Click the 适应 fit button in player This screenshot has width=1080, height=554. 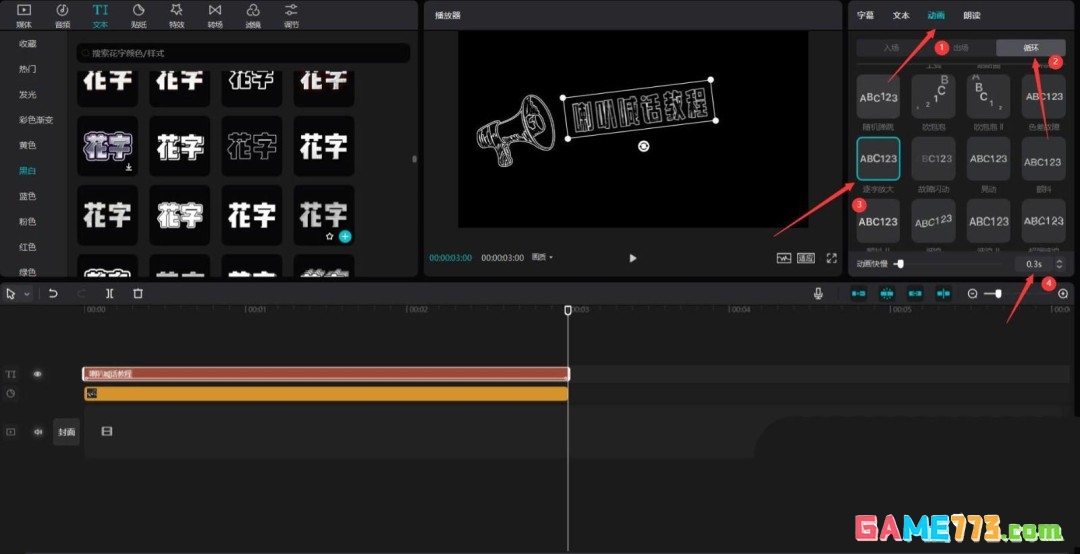tap(806, 258)
